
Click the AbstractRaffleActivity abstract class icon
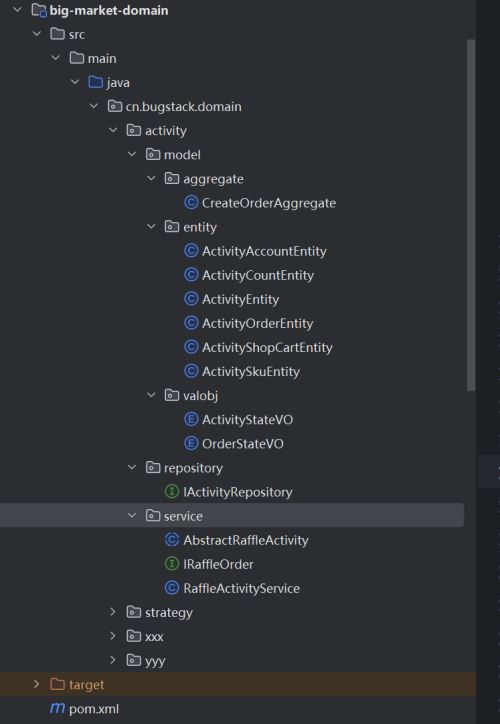point(172,540)
